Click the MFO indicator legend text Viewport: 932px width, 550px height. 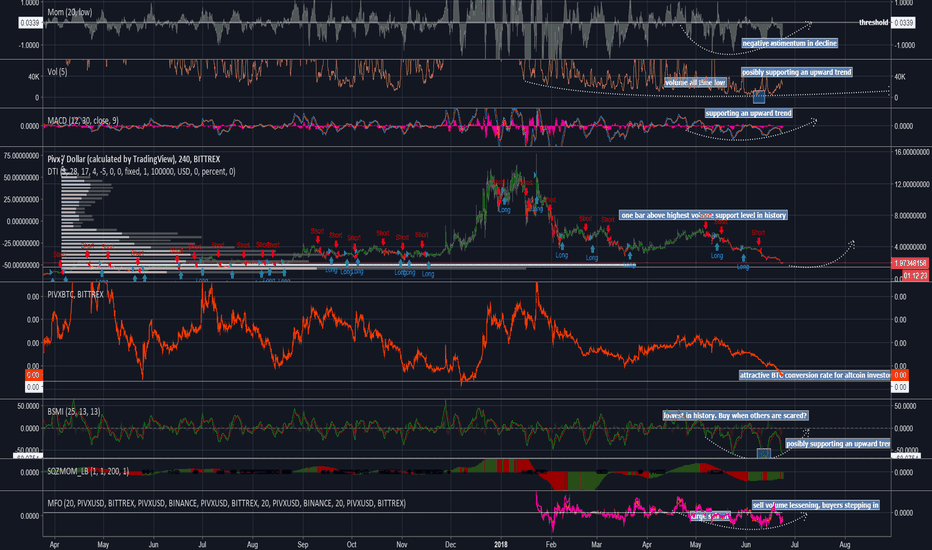tap(226, 504)
